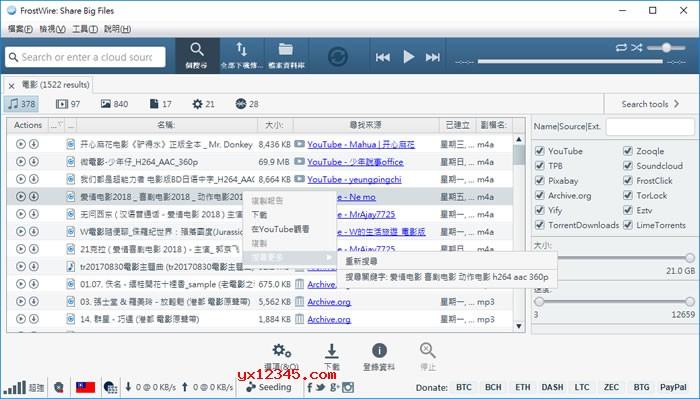Open the 檢視(V) menu

pos(53,29)
